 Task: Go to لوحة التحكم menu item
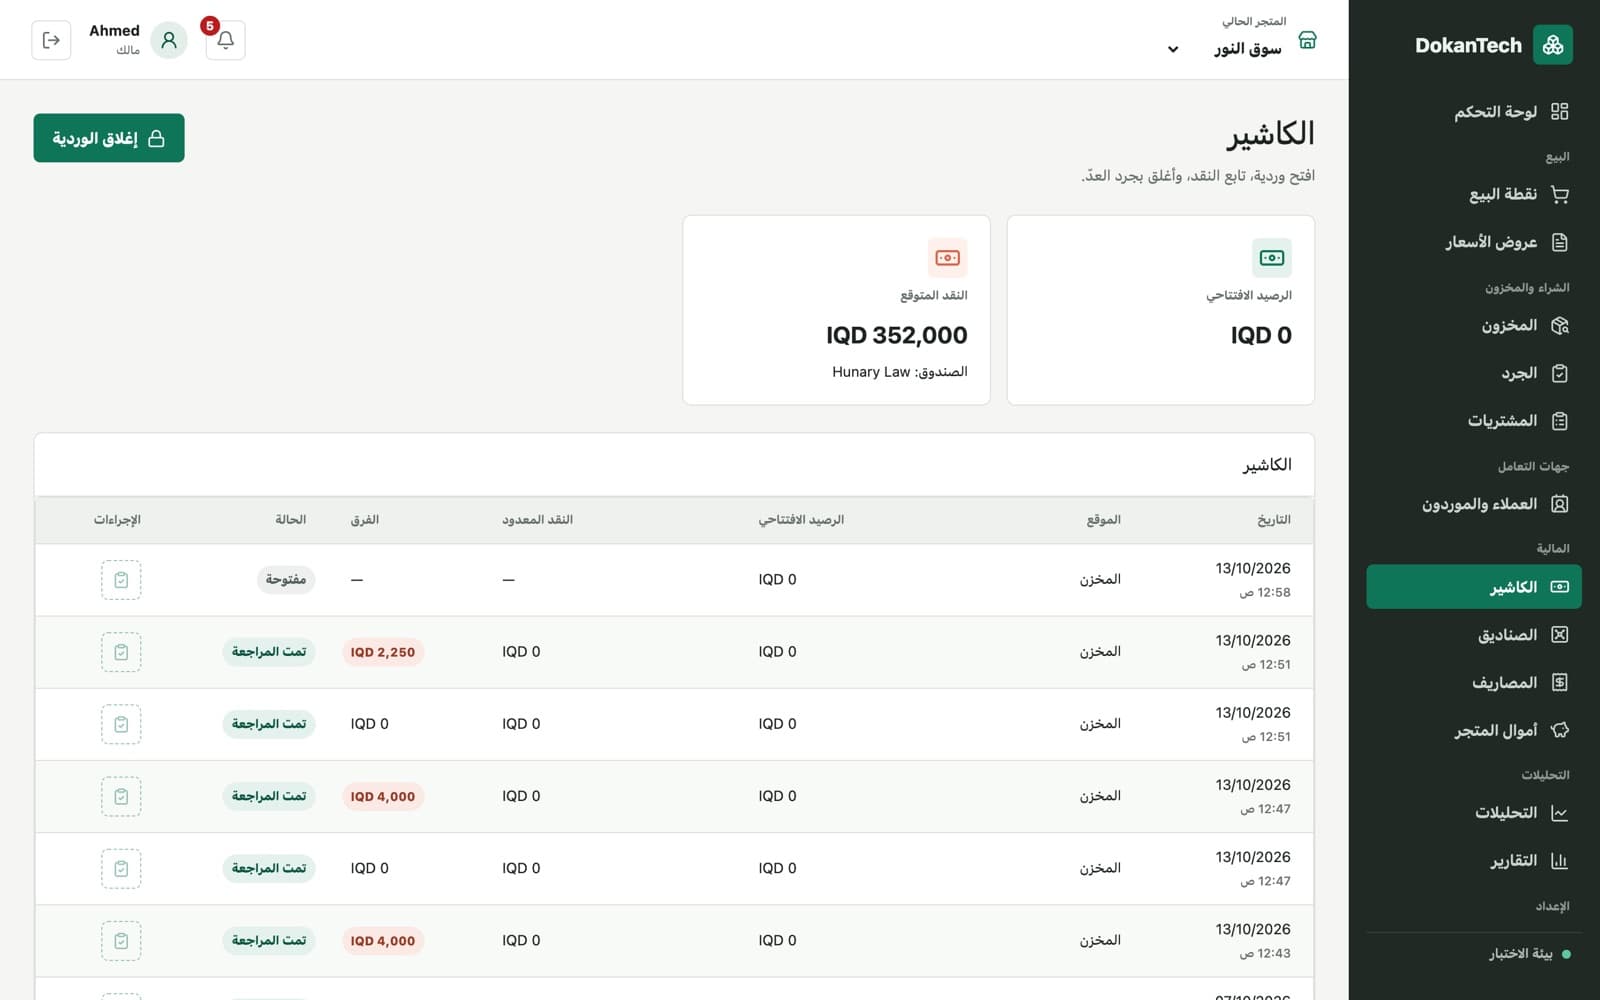pyautogui.click(x=1474, y=111)
